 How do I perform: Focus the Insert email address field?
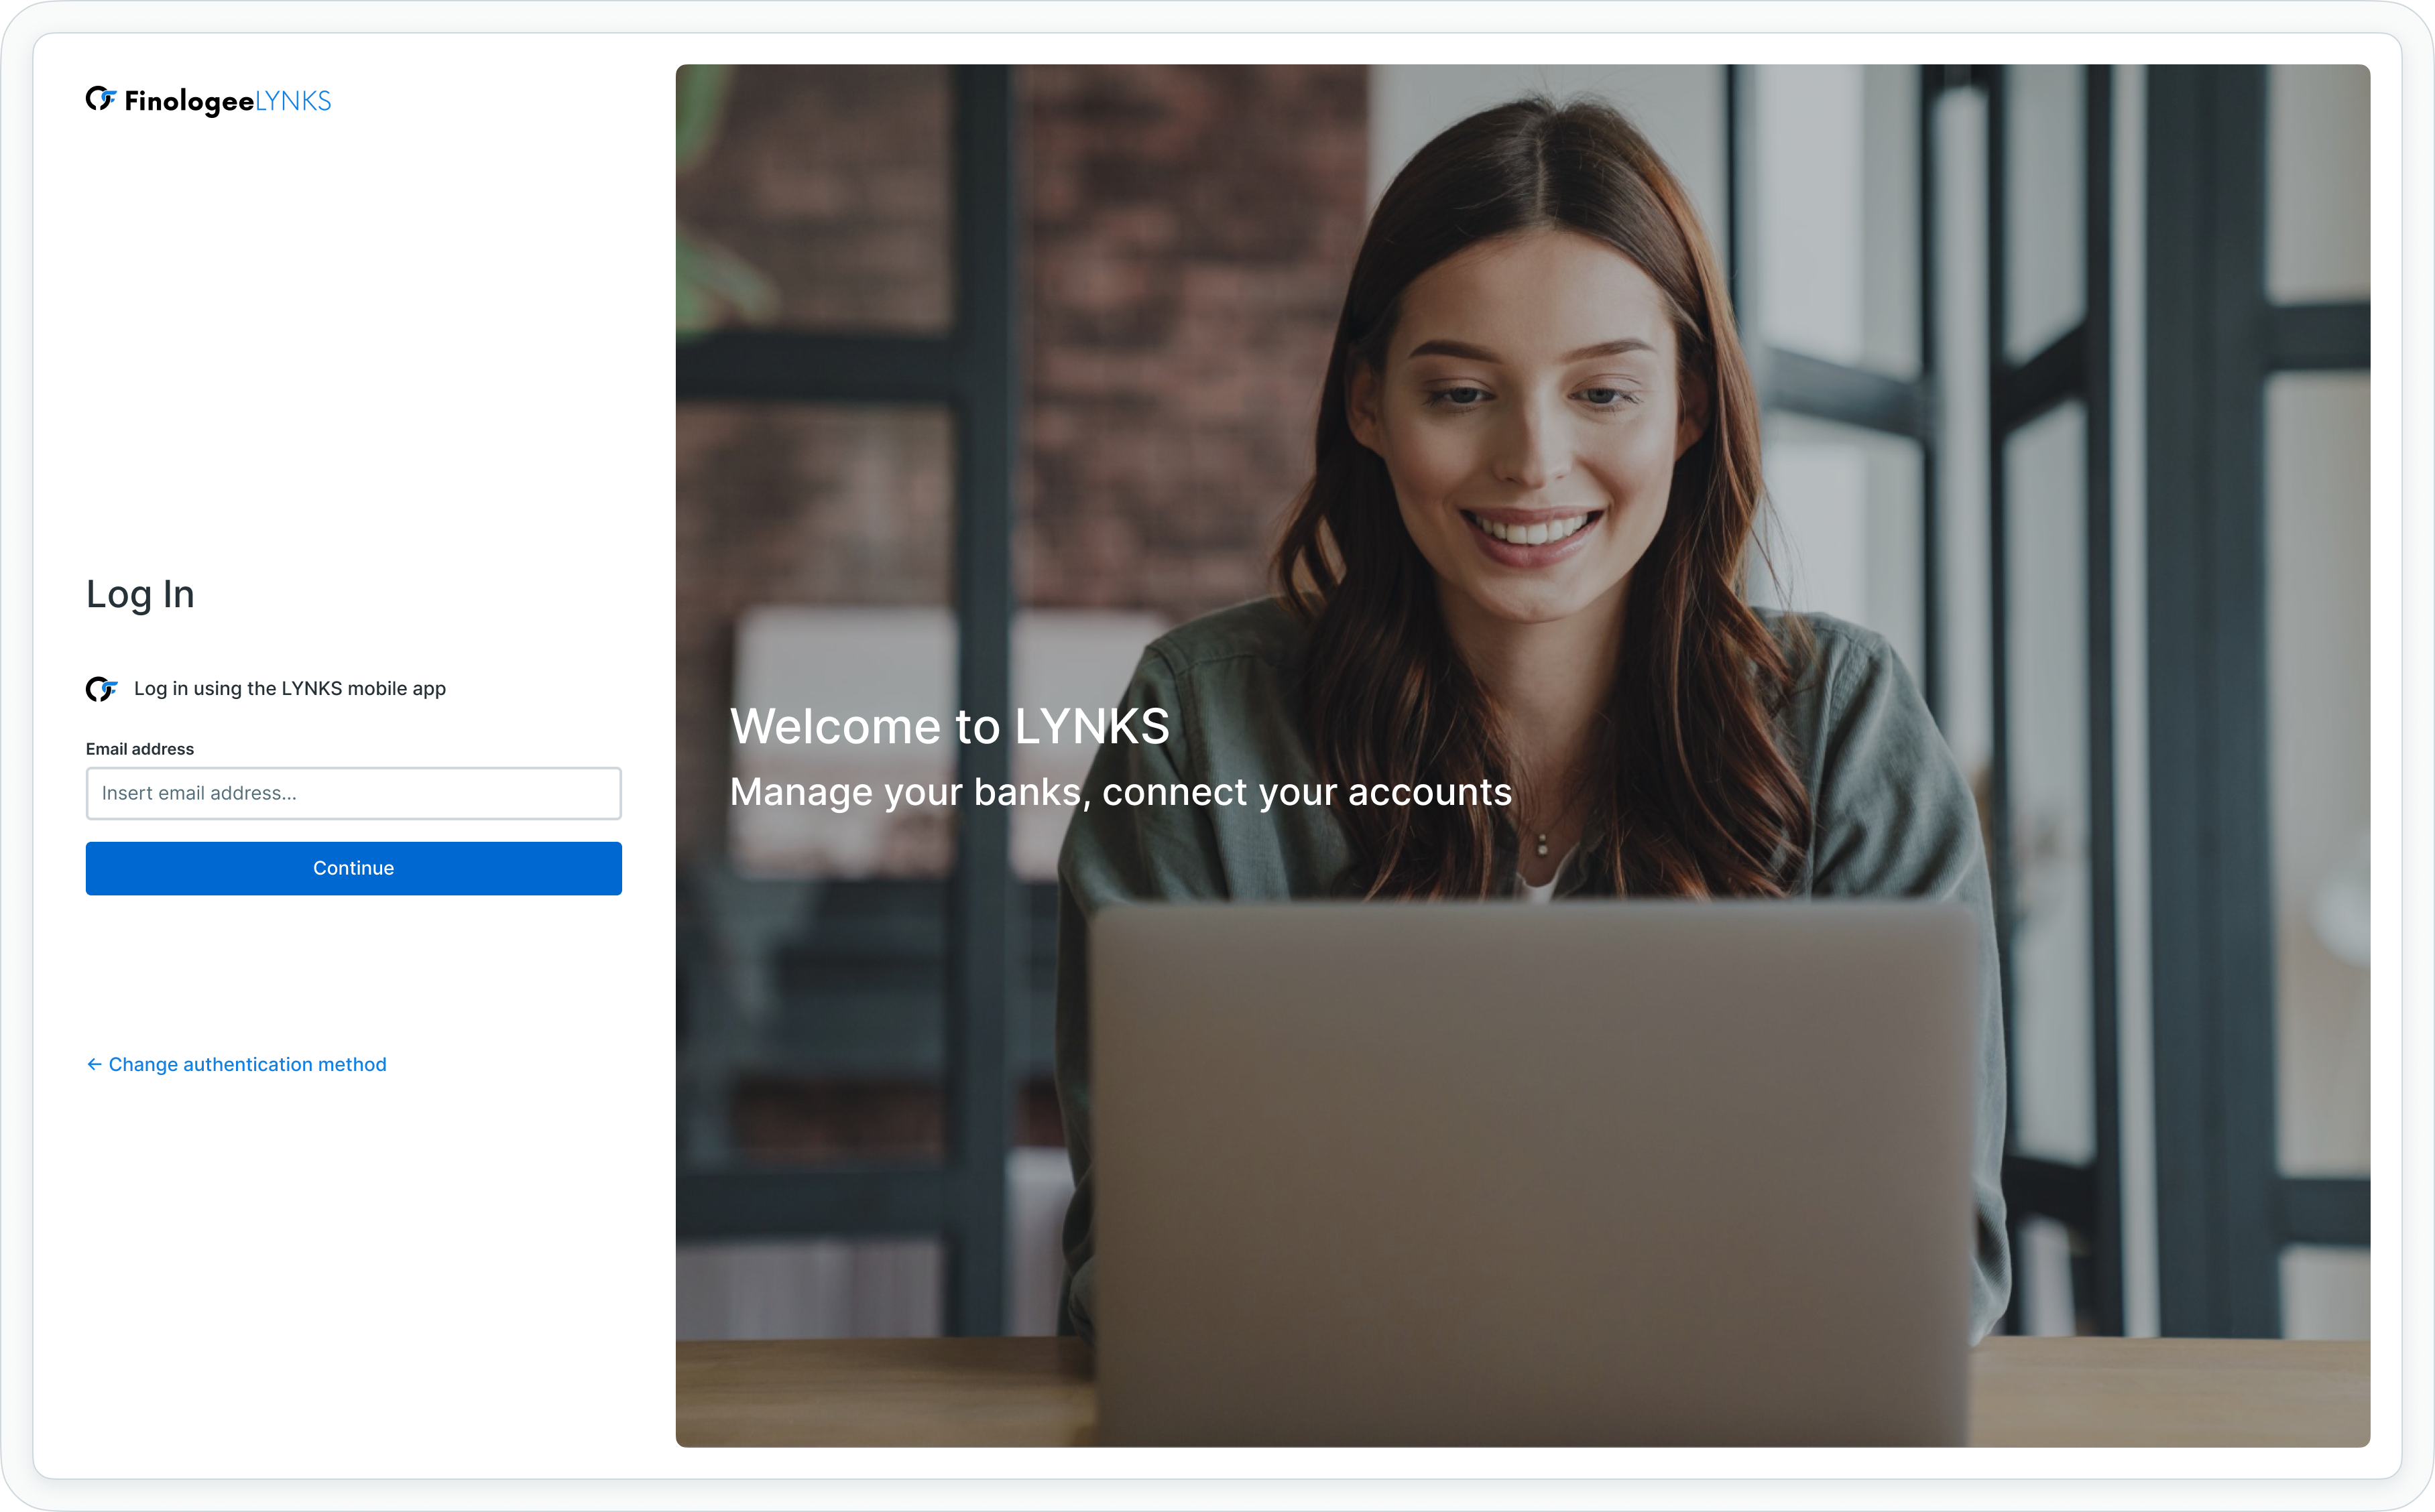point(353,793)
